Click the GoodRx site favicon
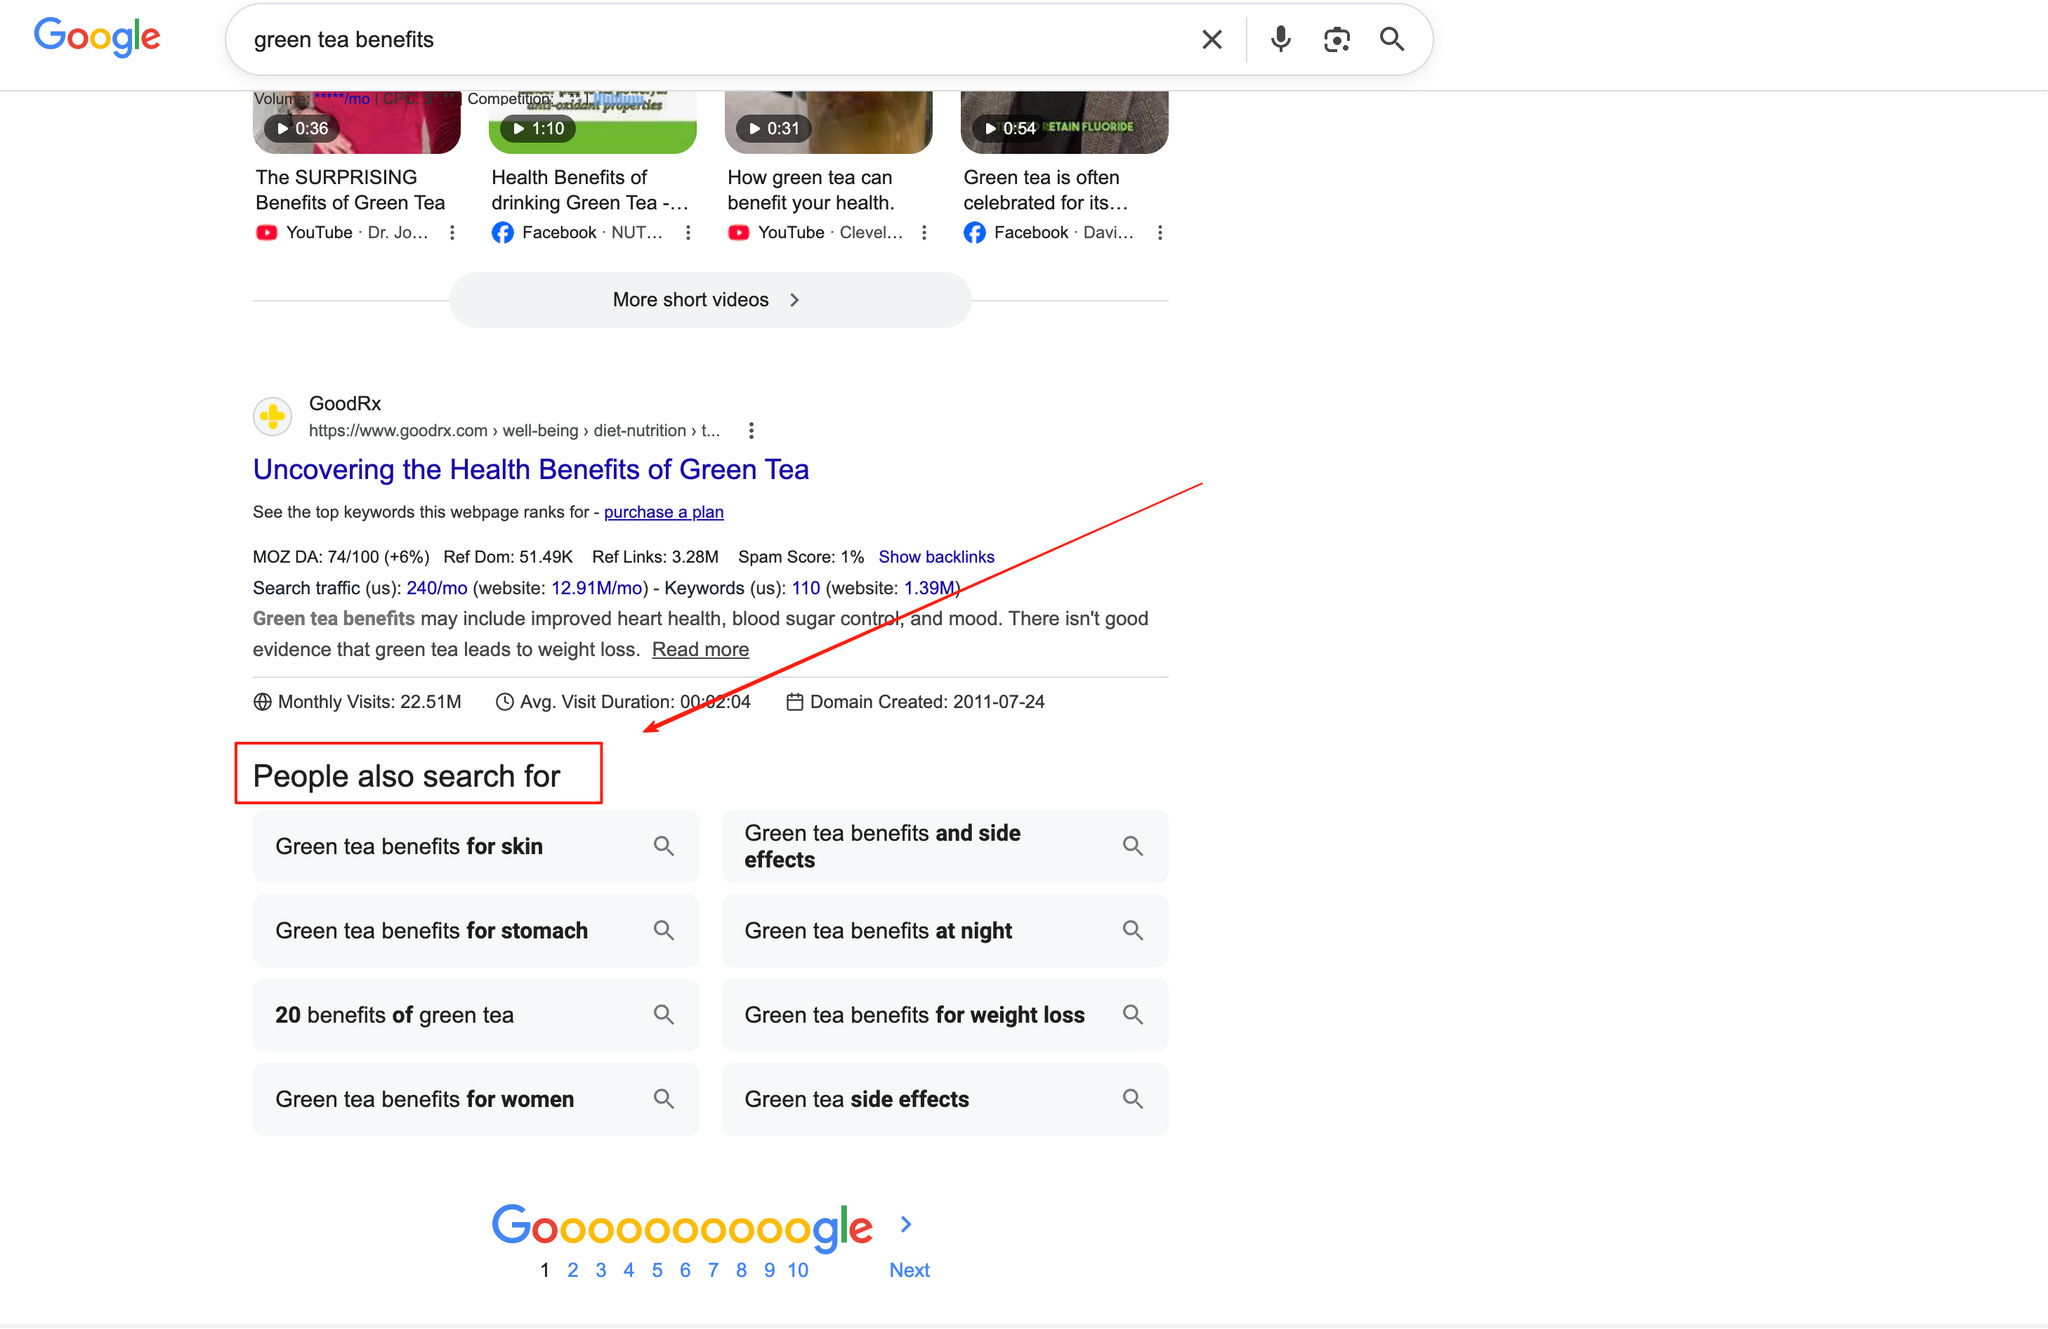This screenshot has width=2048, height=1329. pos(272,417)
